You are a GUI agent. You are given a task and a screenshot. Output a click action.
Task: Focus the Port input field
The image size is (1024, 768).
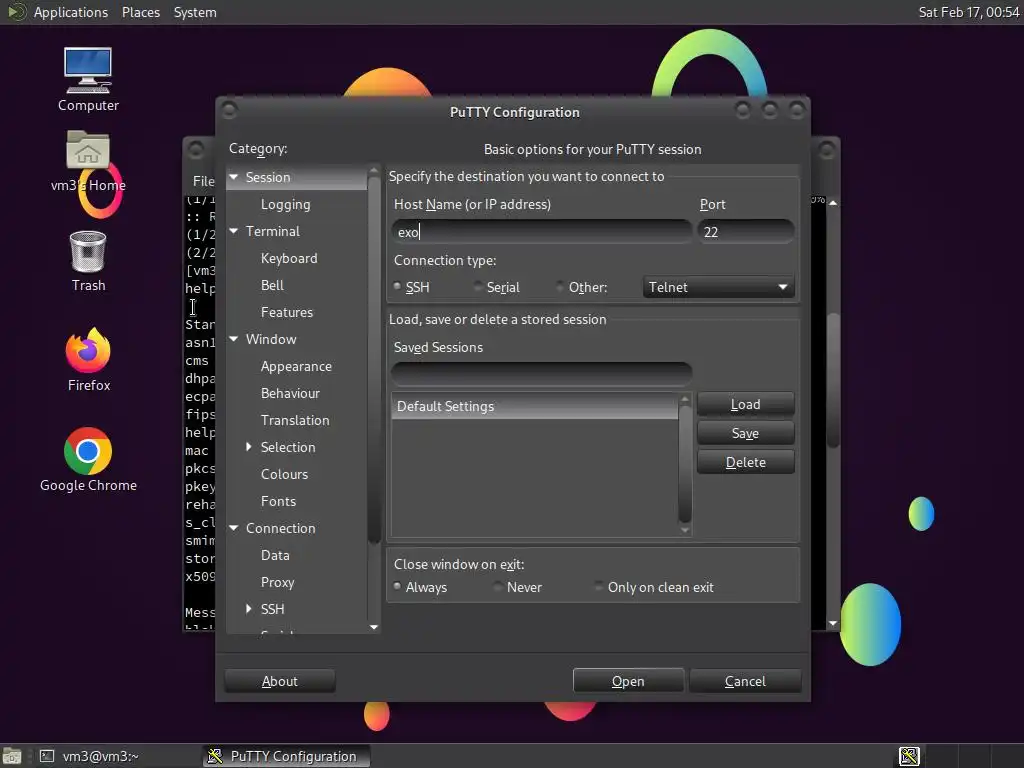click(746, 232)
